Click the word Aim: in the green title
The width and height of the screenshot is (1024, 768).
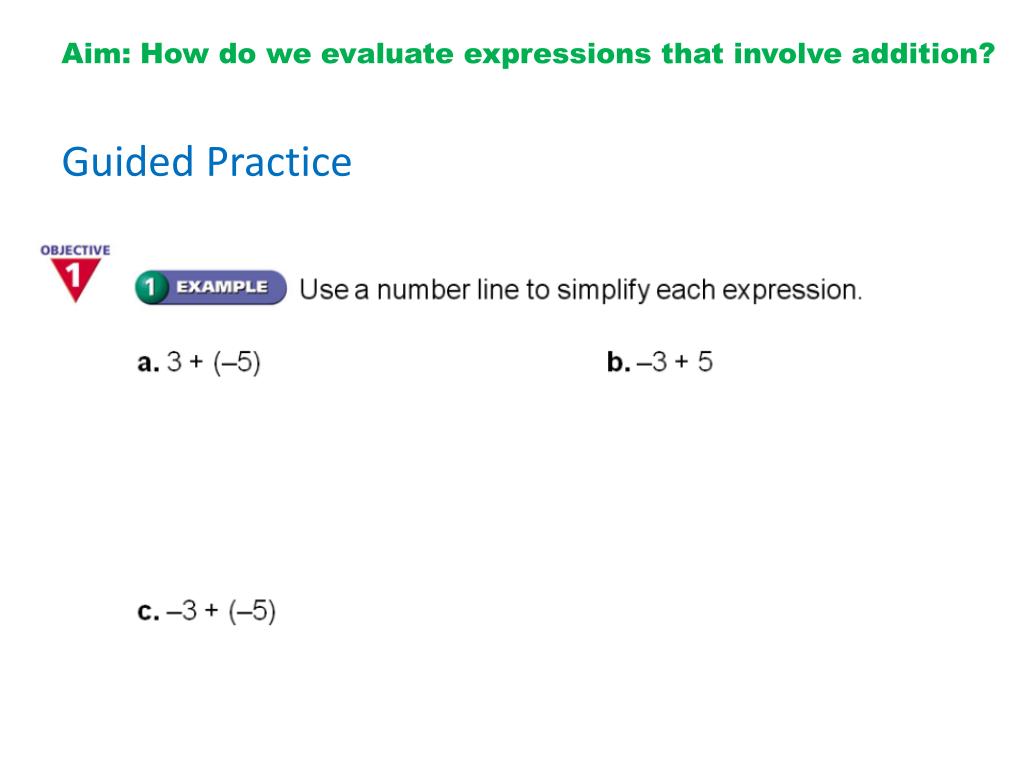(x=97, y=54)
